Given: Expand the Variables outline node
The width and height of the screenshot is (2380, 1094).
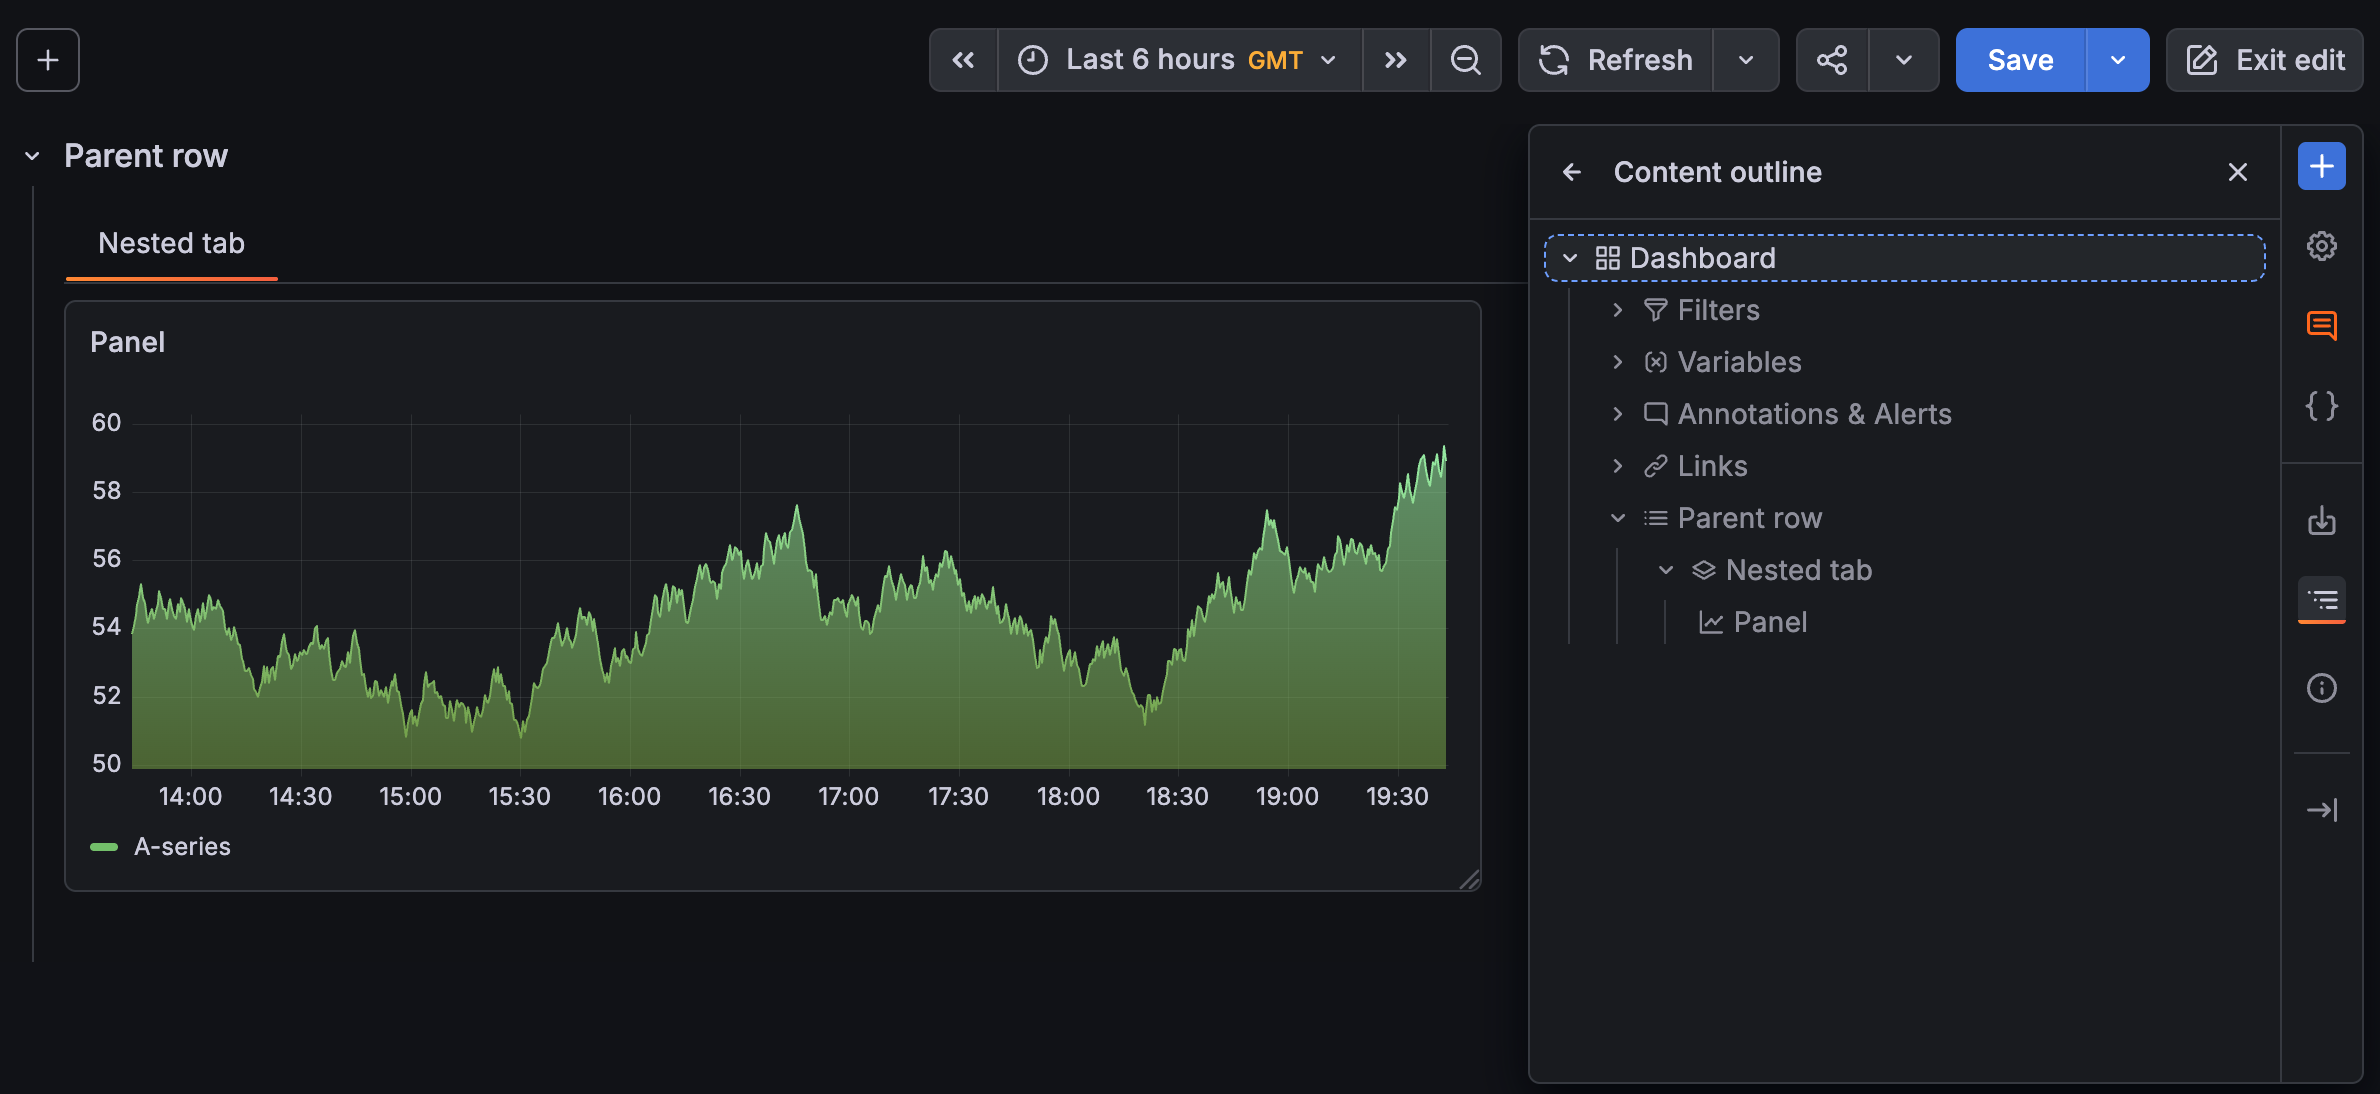Looking at the screenshot, I should click(x=1618, y=362).
